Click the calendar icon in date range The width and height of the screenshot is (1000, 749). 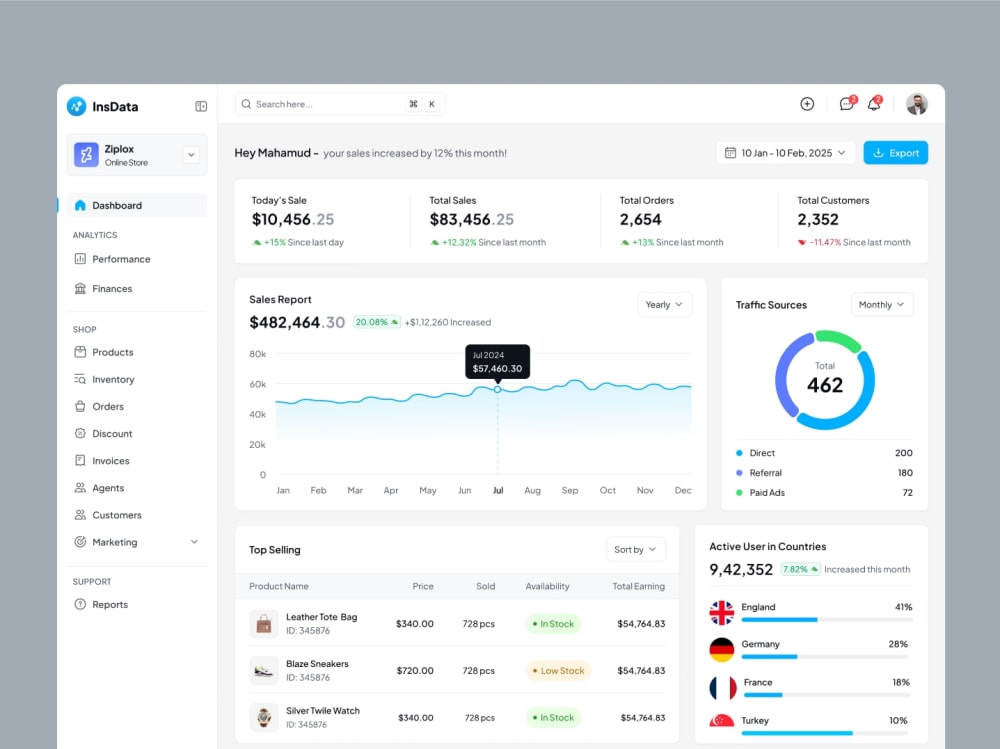[730, 152]
